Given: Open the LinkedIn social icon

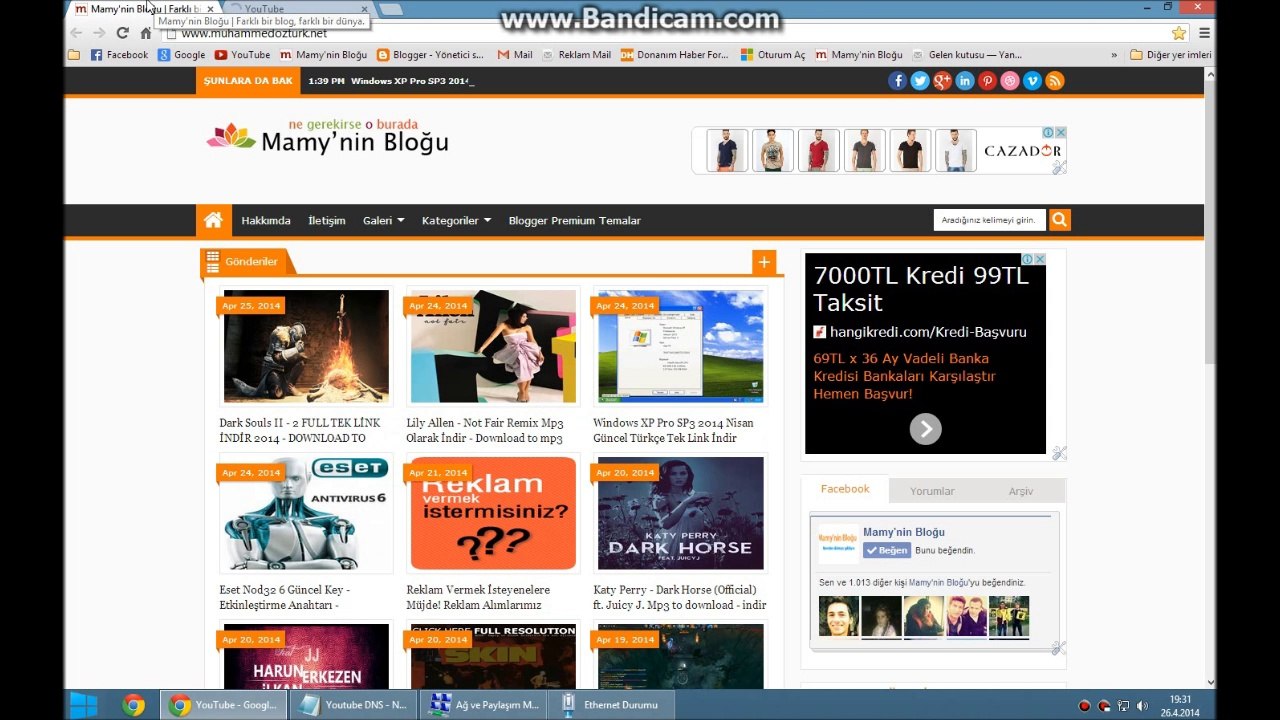Looking at the screenshot, I should click(x=965, y=81).
